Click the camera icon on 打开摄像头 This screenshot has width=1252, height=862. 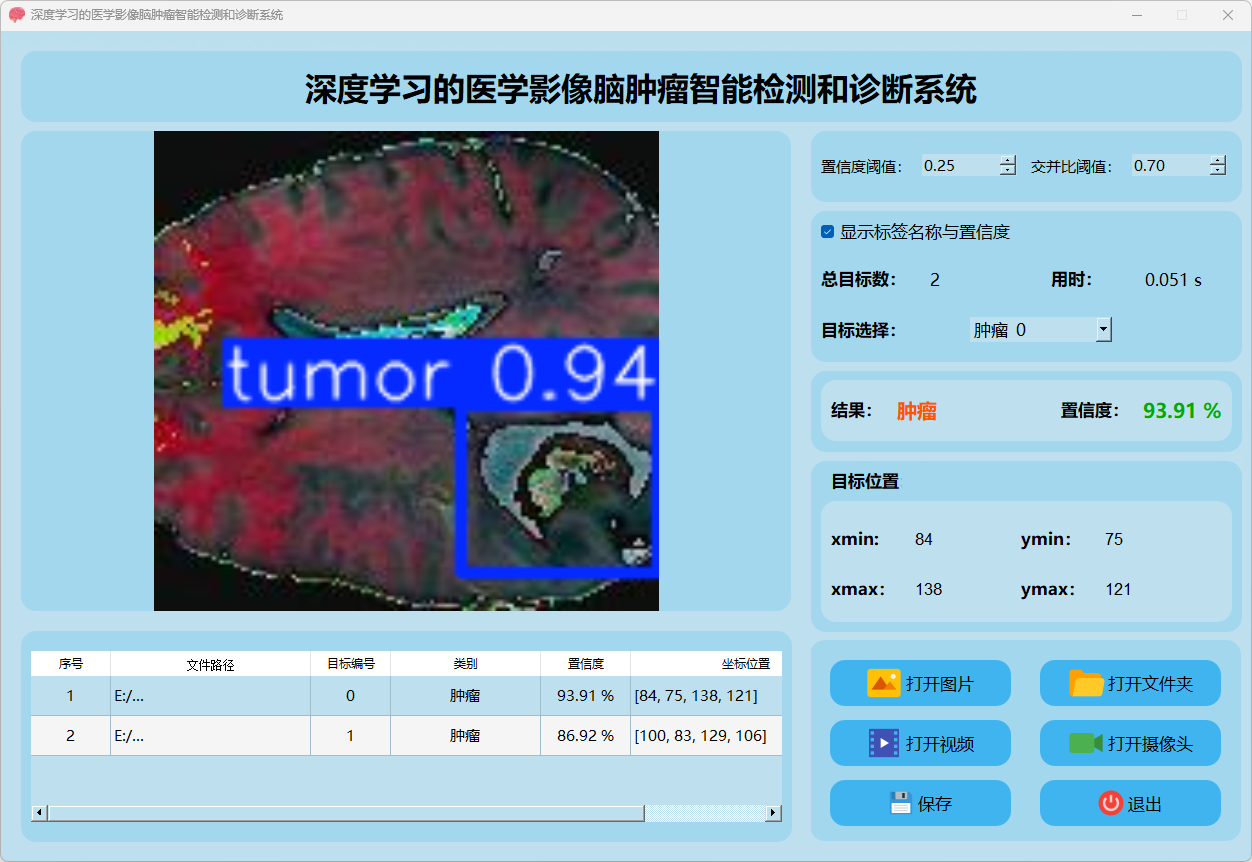1085,743
